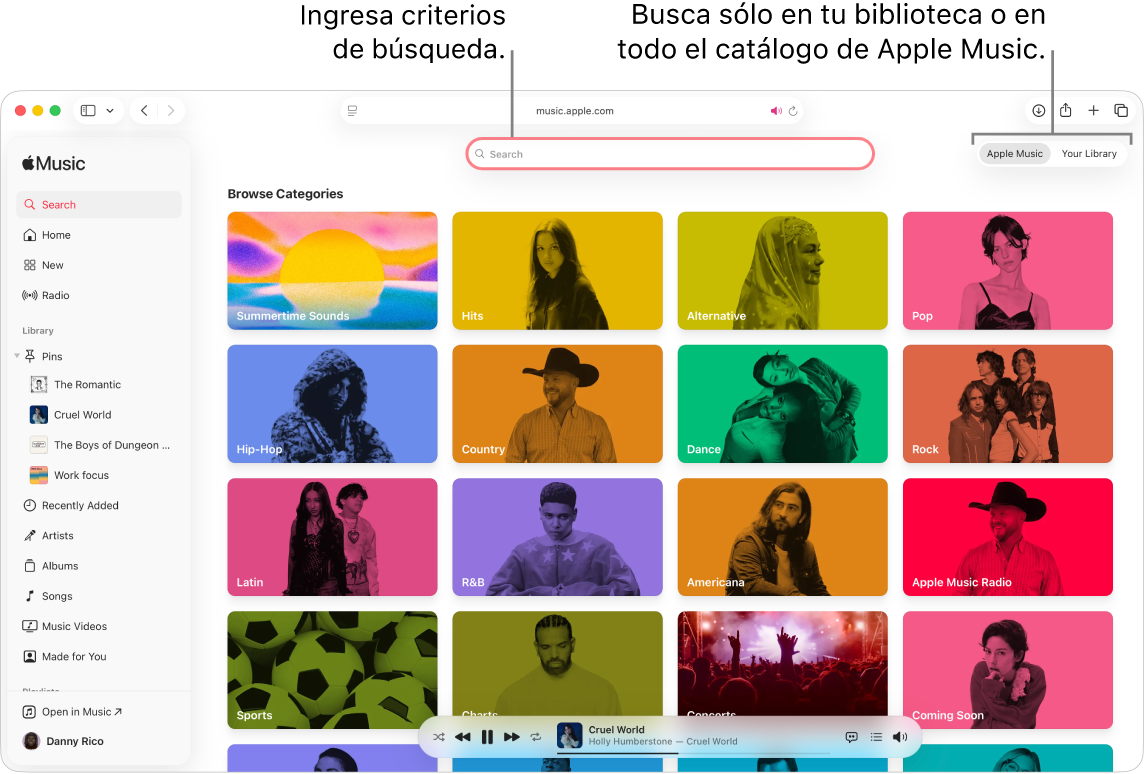Open the New section

point(98,266)
